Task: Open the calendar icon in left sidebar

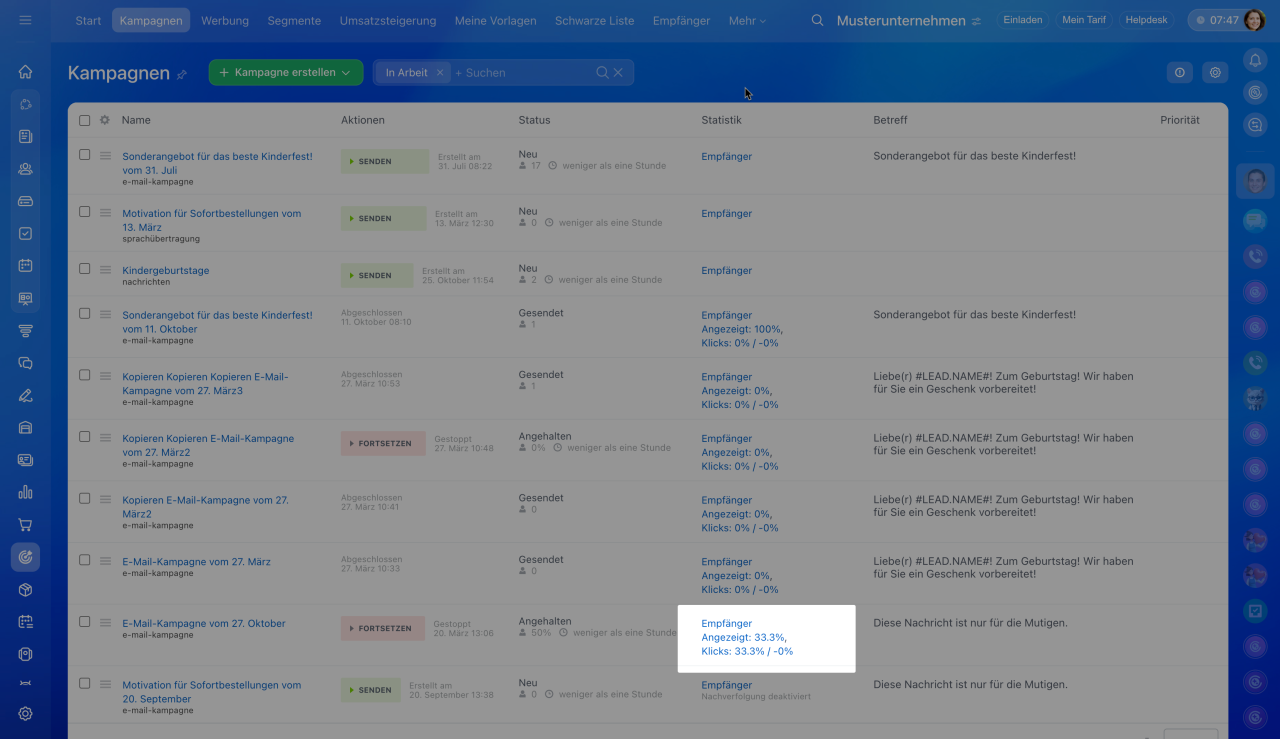Action: tap(26, 266)
